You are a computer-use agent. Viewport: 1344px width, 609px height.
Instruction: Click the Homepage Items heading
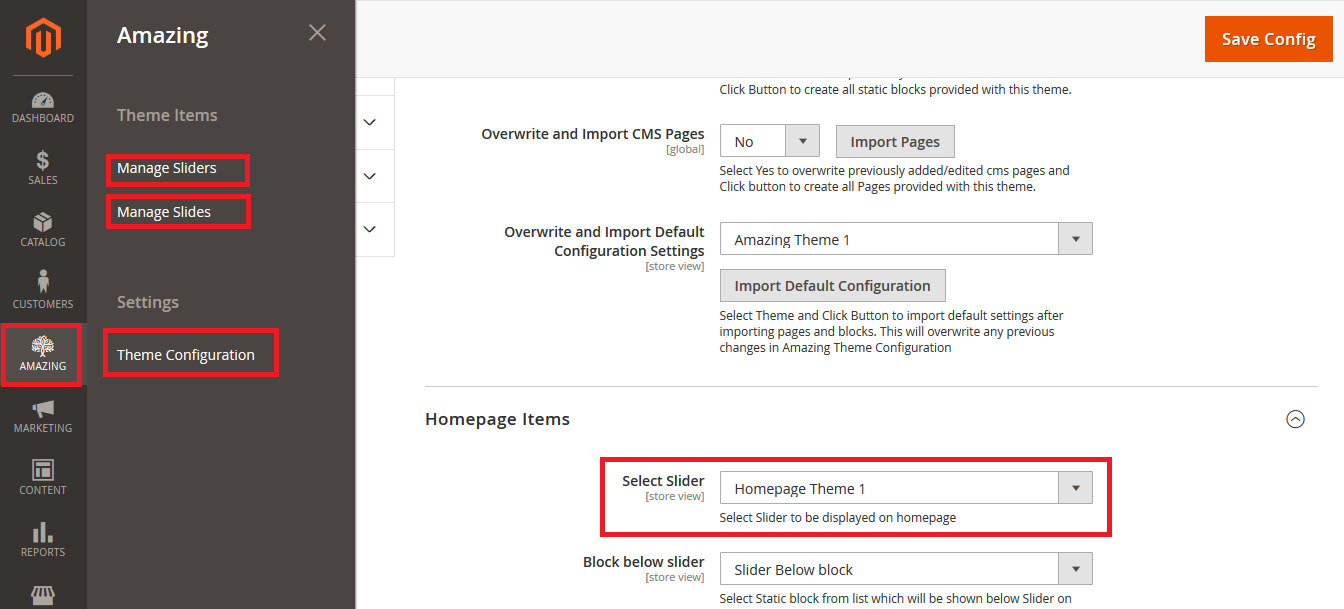pyautogui.click(x=497, y=419)
